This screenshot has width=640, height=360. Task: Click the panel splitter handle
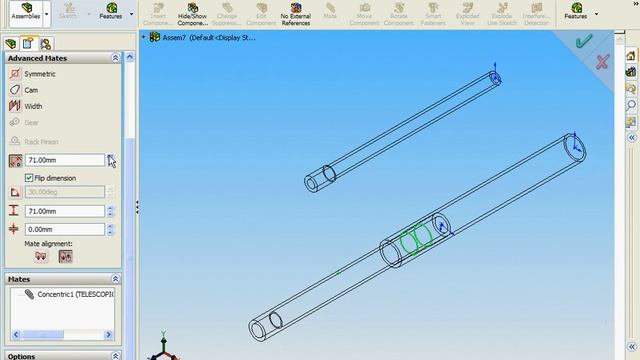coord(137,207)
